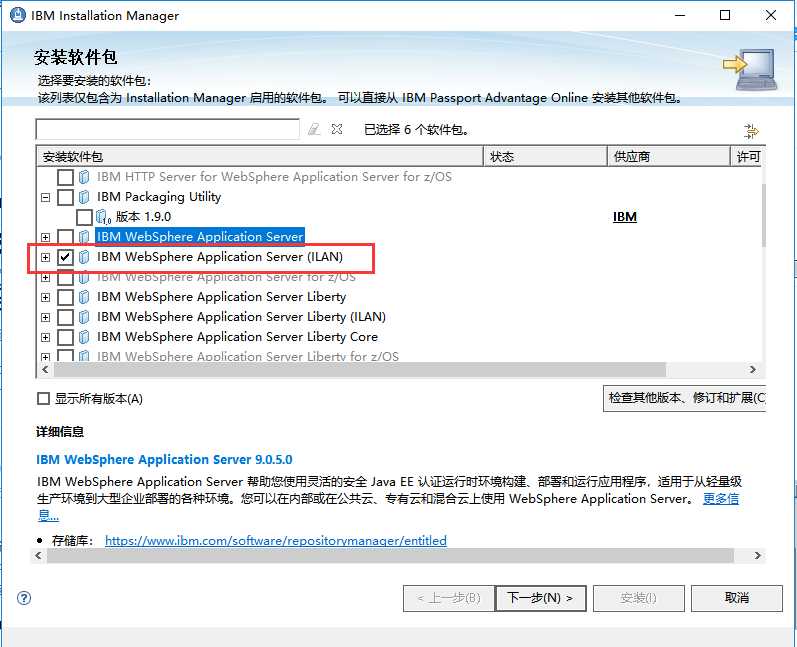Check the IBM Packaging Utility checkbox
The width and height of the screenshot is (797, 647).
click(65, 197)
